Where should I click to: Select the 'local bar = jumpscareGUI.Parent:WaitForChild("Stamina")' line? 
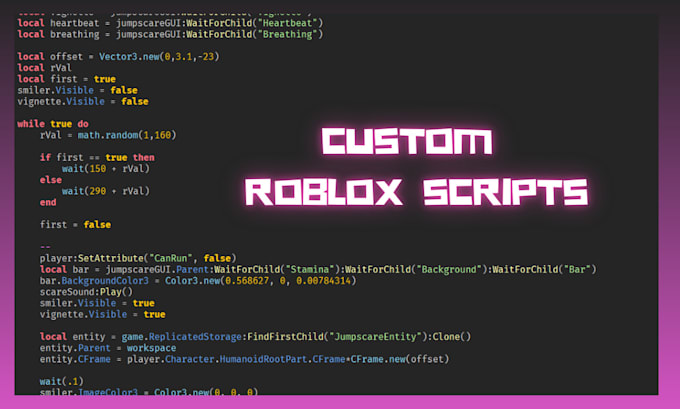(x=318, y=270)
